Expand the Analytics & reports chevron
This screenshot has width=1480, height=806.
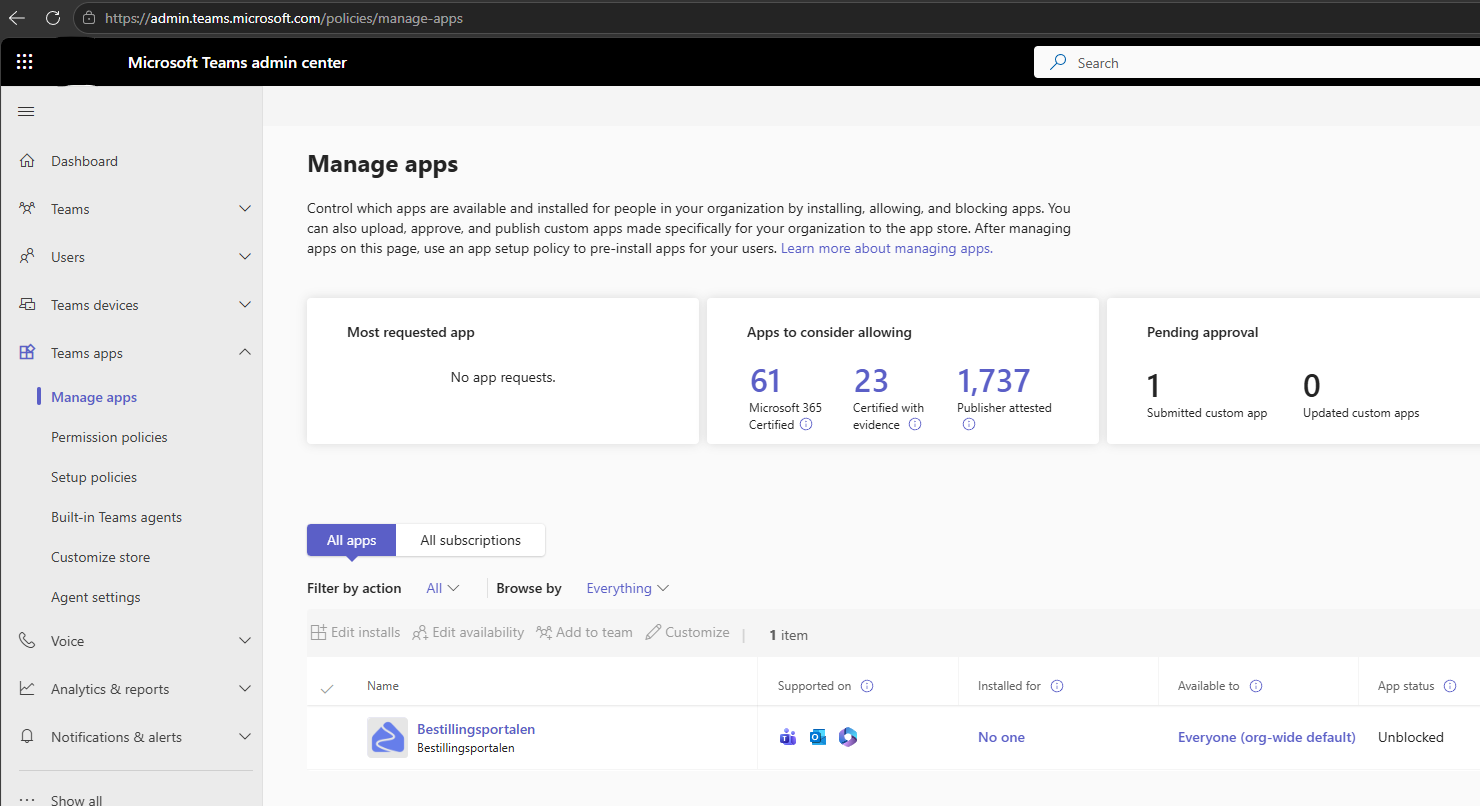click(x=245, y=688)
